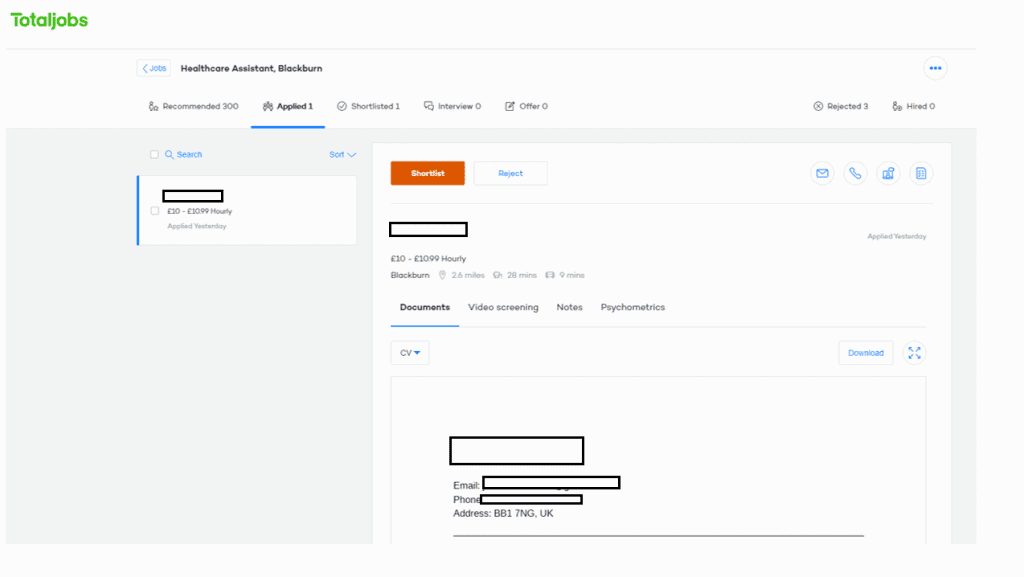
Task: Switch to the Shortlisted 1 tab
Action: [368, 106]
